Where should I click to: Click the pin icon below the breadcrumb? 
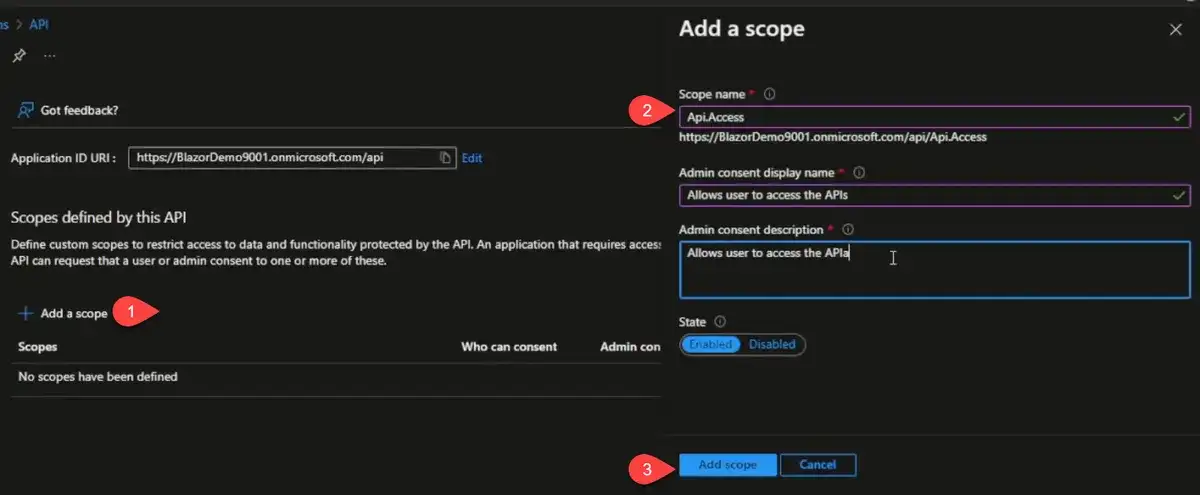point(18,56)
